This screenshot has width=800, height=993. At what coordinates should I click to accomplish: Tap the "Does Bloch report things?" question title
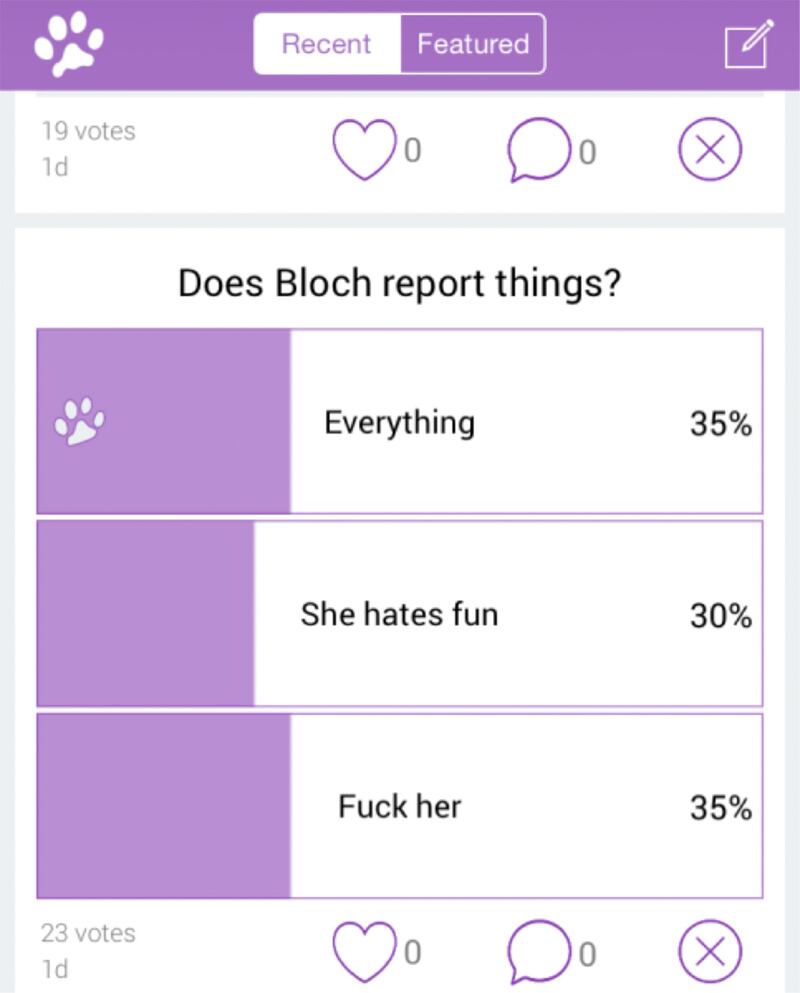[399, 284]
